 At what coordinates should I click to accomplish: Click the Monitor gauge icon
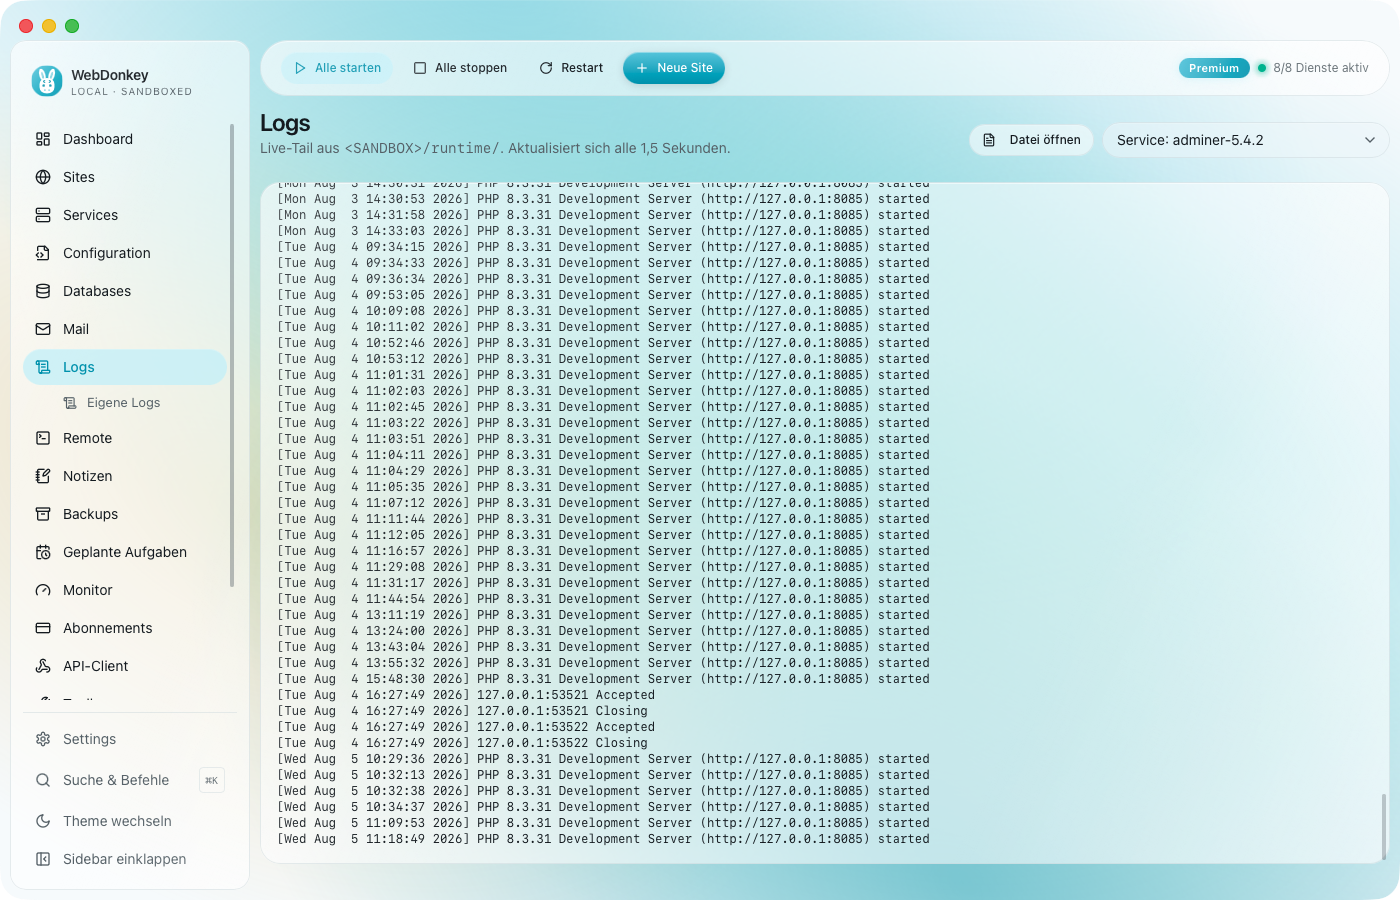[43, 590]
